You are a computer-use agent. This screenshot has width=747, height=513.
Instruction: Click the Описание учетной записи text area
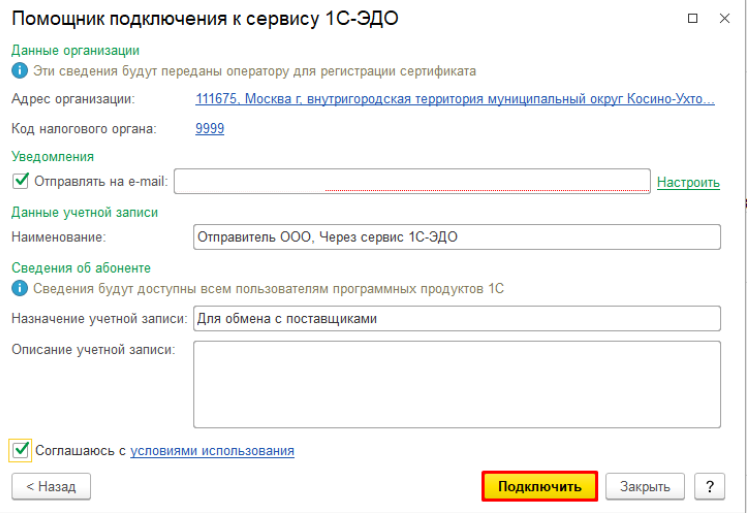[x=456, y=383]
